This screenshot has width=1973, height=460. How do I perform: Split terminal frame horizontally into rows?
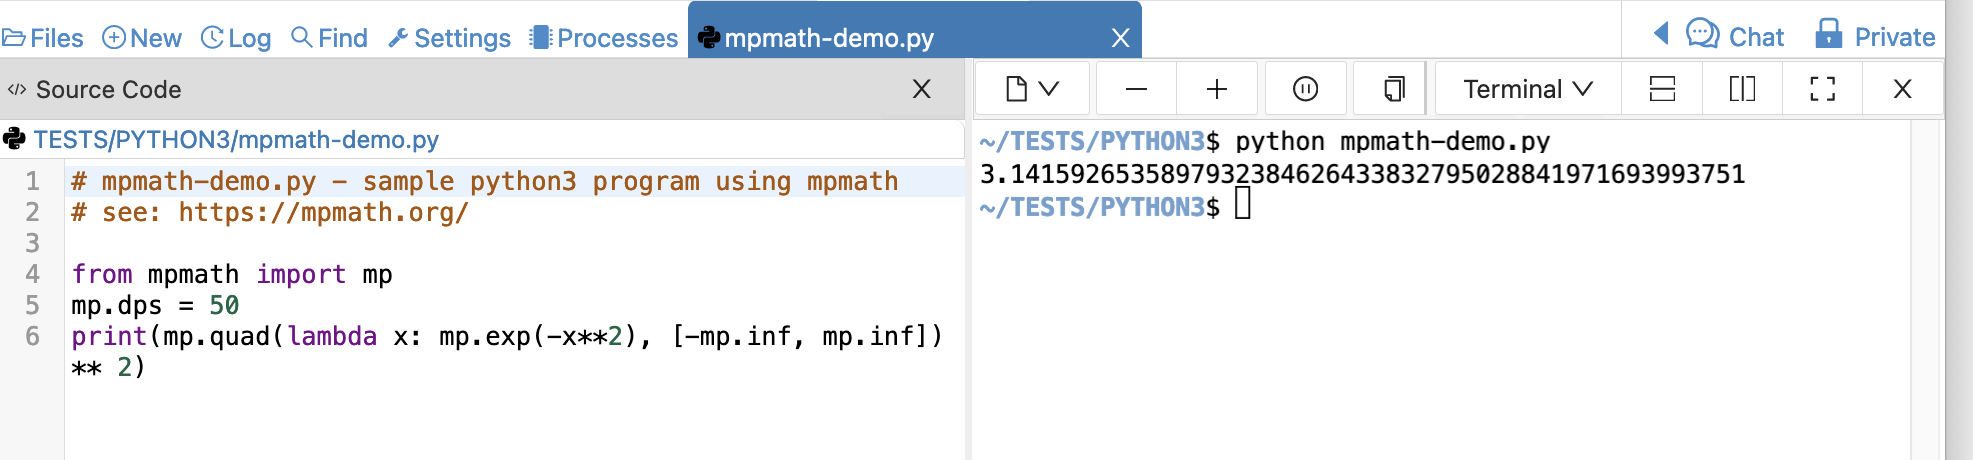coord(1662,89)
